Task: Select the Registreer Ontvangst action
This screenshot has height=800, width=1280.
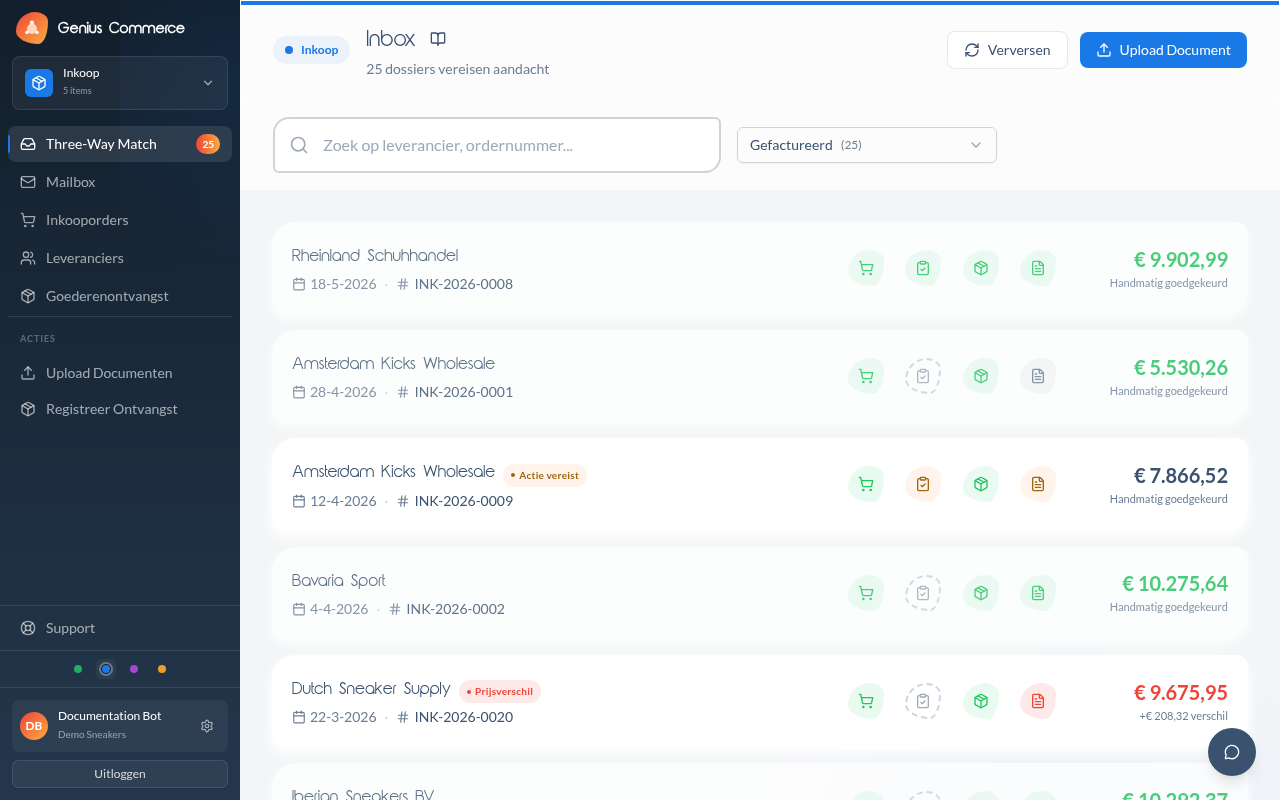Action: [120, 409]
